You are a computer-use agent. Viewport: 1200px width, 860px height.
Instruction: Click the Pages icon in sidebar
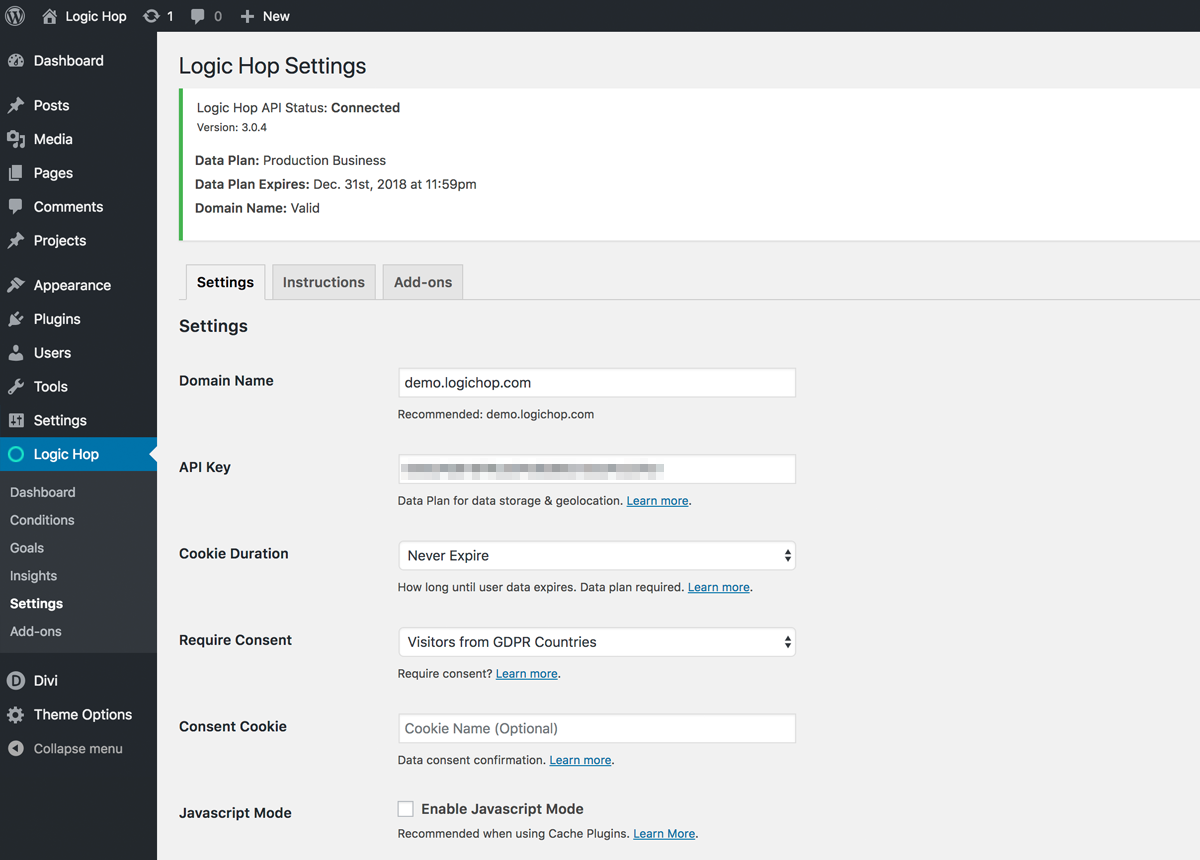(x=16, y=173)
